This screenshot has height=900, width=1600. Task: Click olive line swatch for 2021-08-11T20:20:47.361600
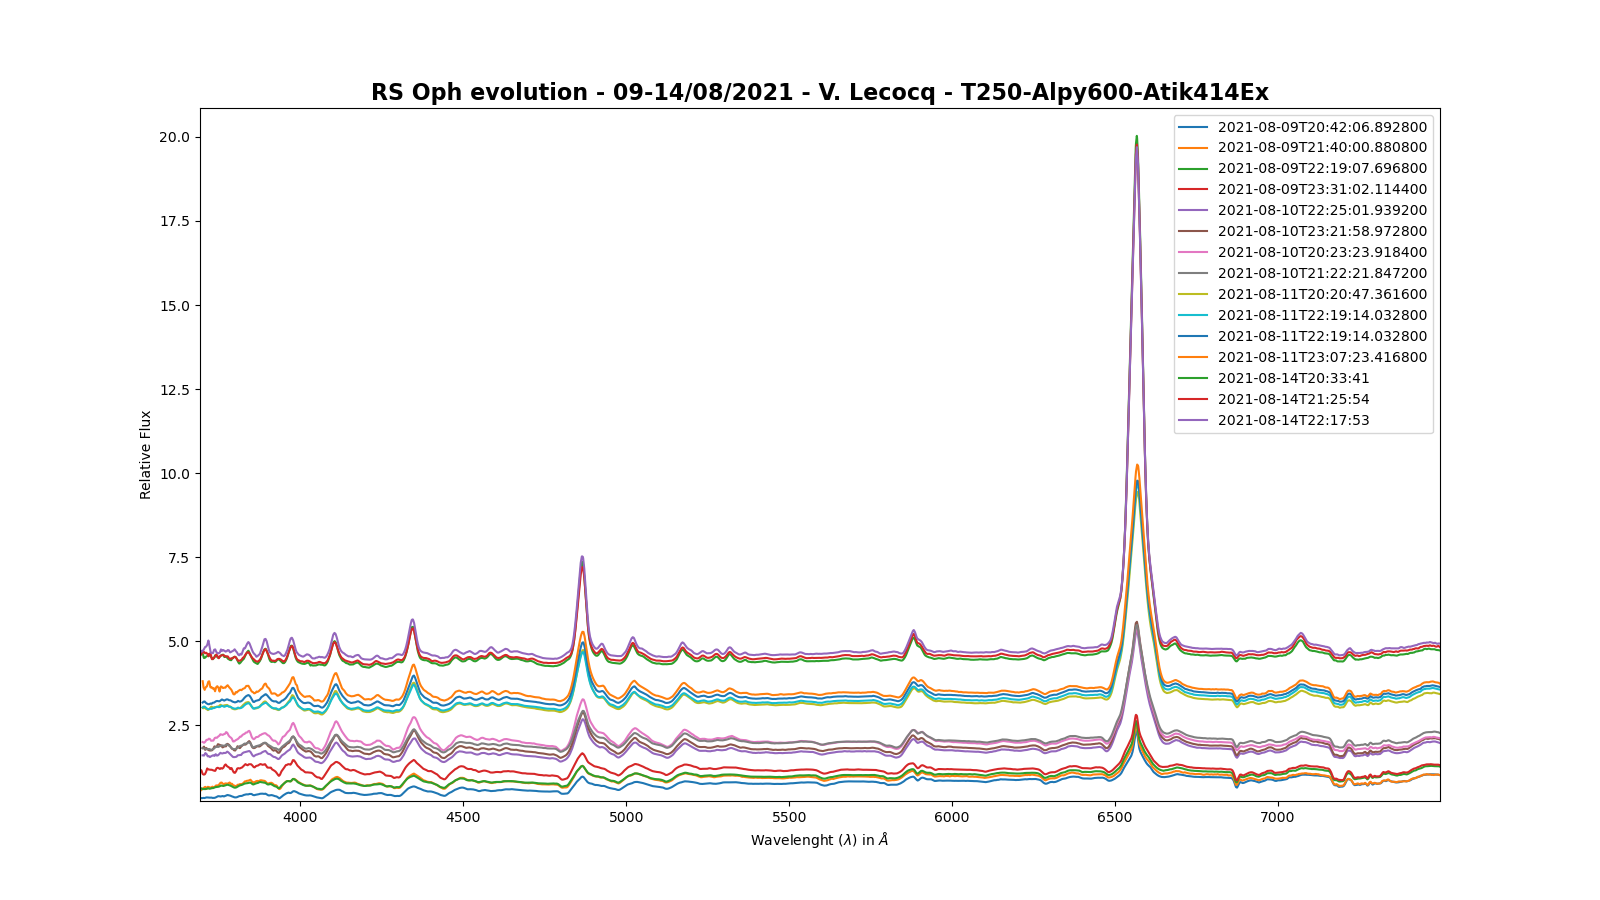tap(1193, 294)
